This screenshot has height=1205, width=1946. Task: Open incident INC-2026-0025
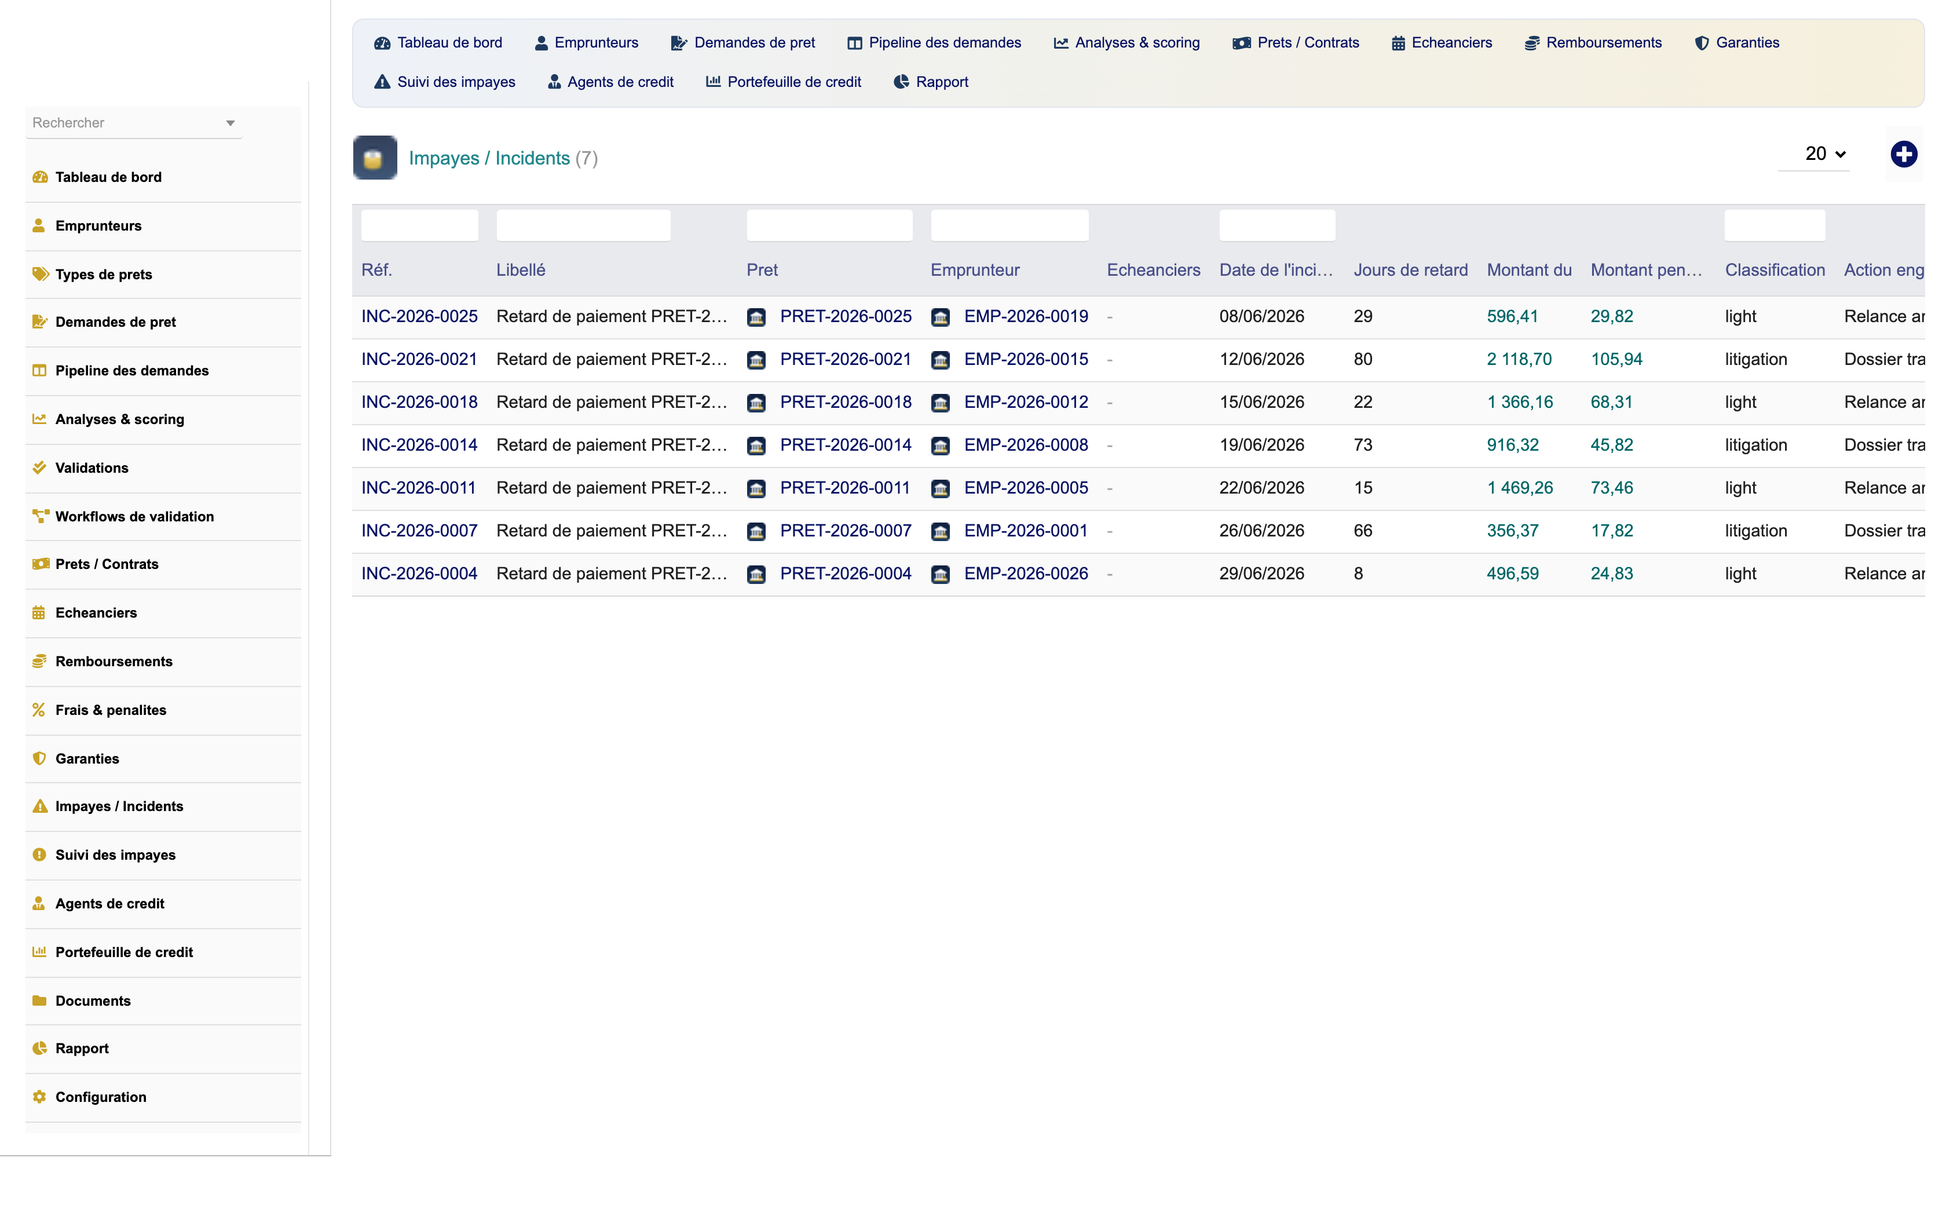pos(419,317)
